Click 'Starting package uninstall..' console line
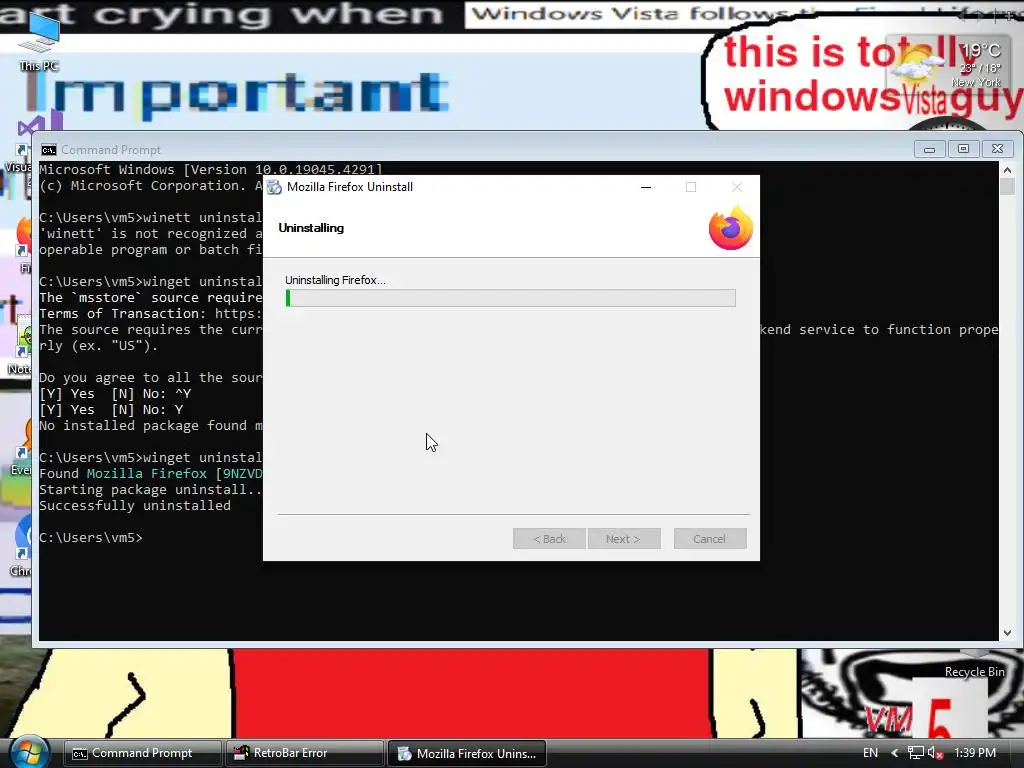1024x768 pixels. point(150,490)
